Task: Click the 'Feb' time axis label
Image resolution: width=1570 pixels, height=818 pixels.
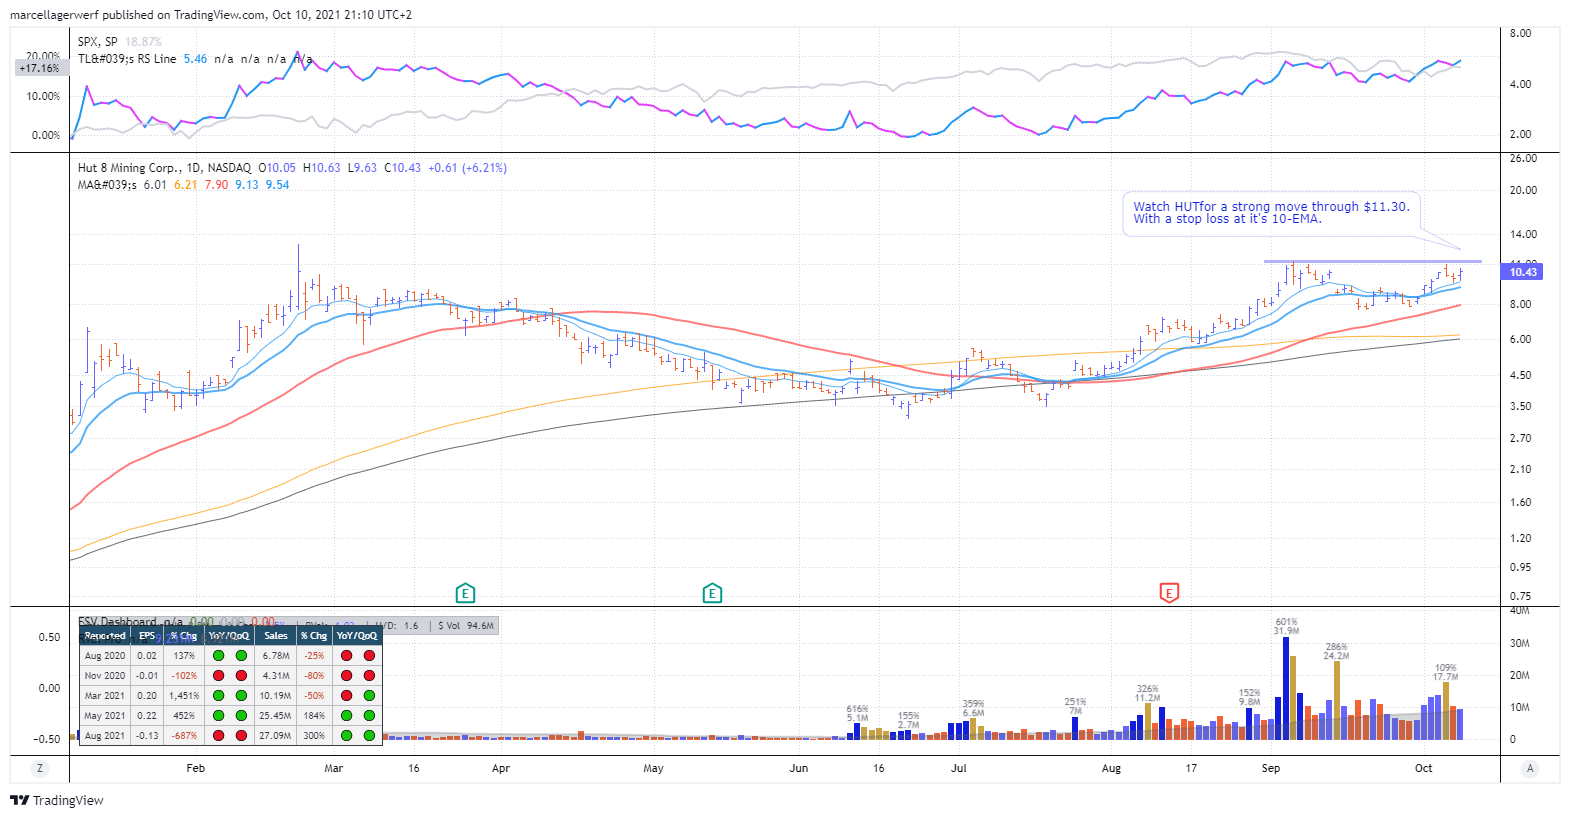Action: coord(195,768)
